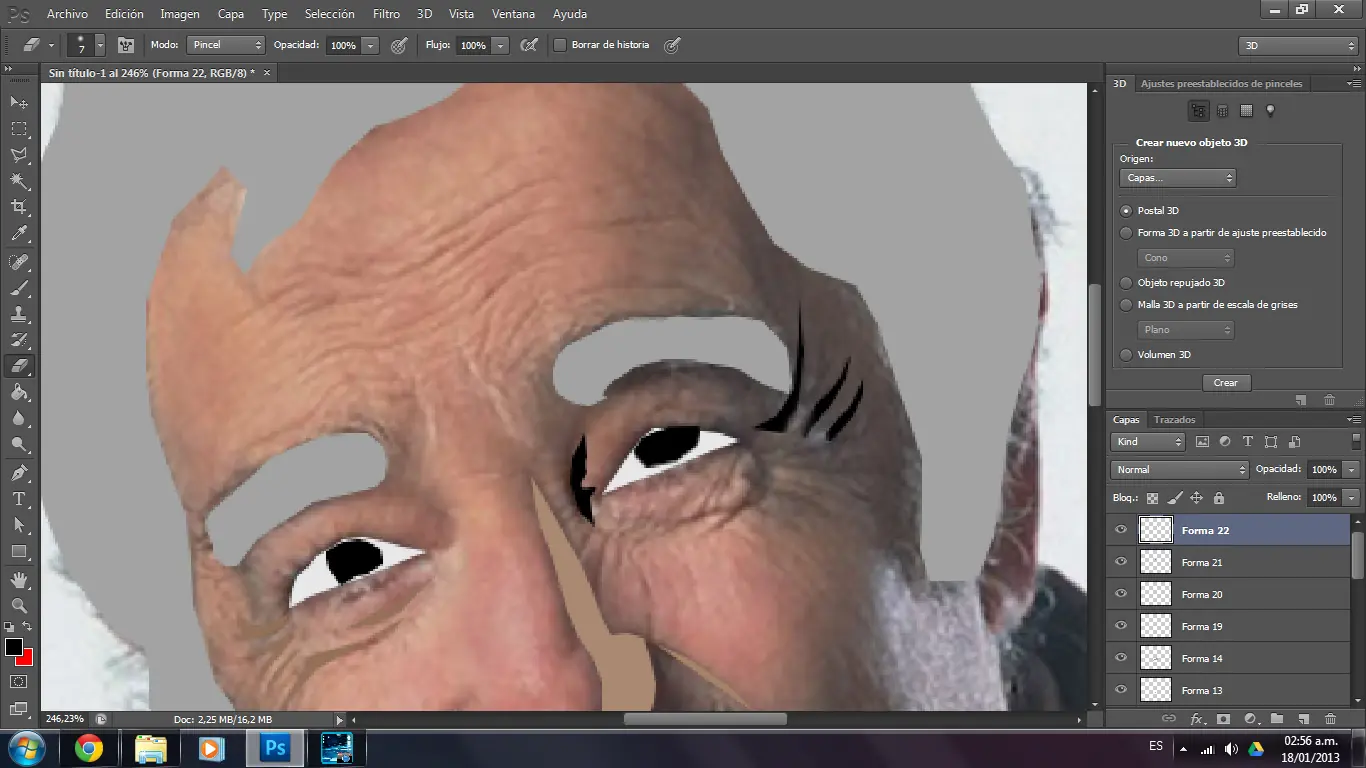Select the Type tool

click(19, 499)
